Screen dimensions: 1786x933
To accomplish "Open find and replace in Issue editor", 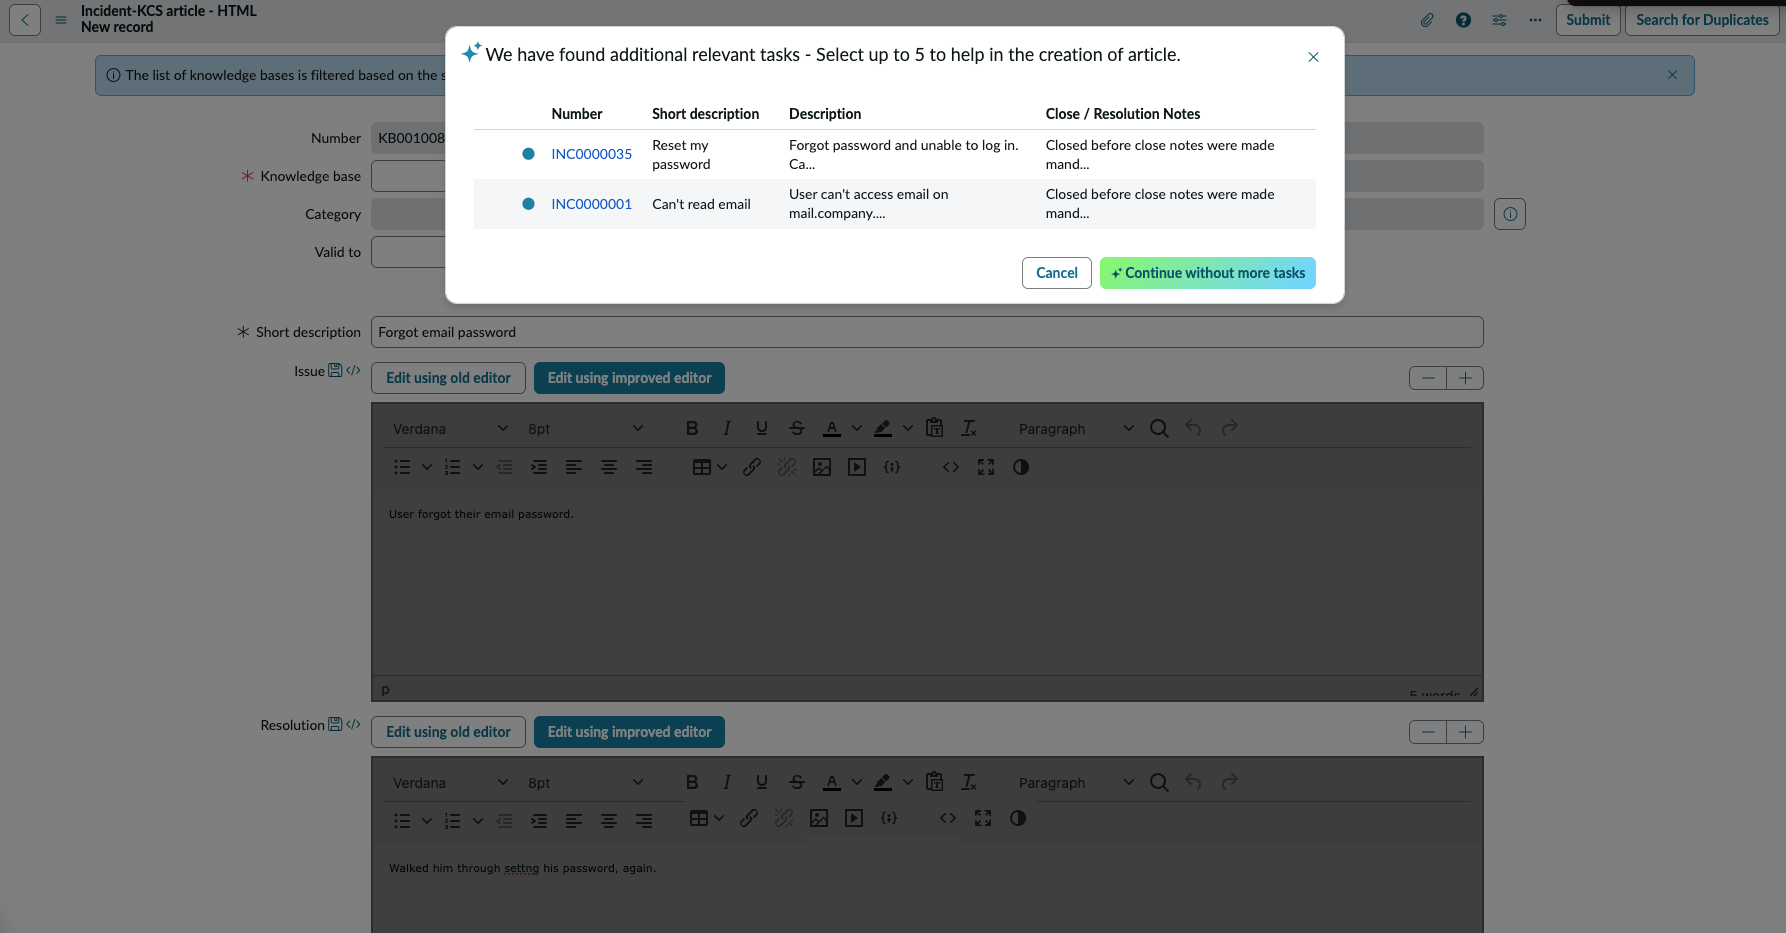I will click(1159, 428).
